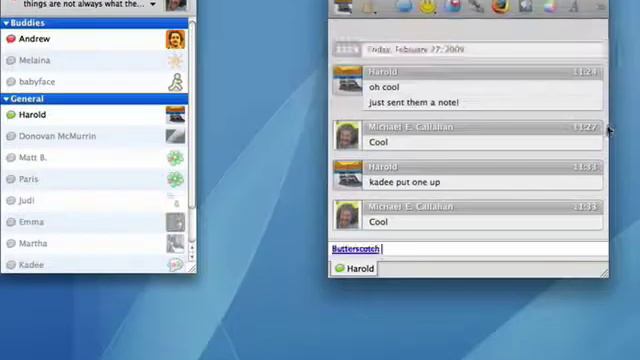Image resolution: width=640 pixels, height=360 pixels.
Task: Click the blue bubble icon in chat toolbar
Action: [x=403, y=6]
